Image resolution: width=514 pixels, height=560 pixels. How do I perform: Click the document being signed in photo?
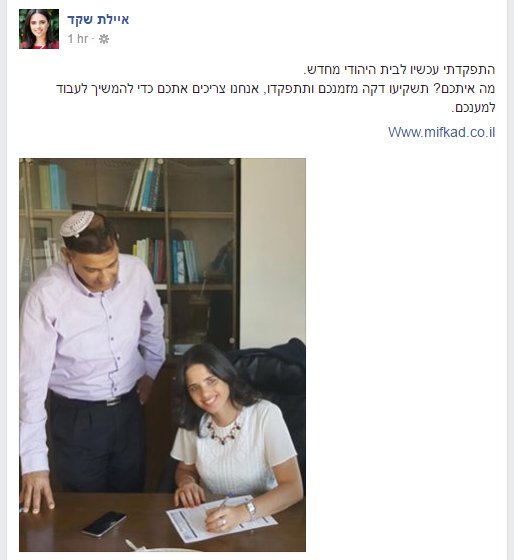click(221, 518)
